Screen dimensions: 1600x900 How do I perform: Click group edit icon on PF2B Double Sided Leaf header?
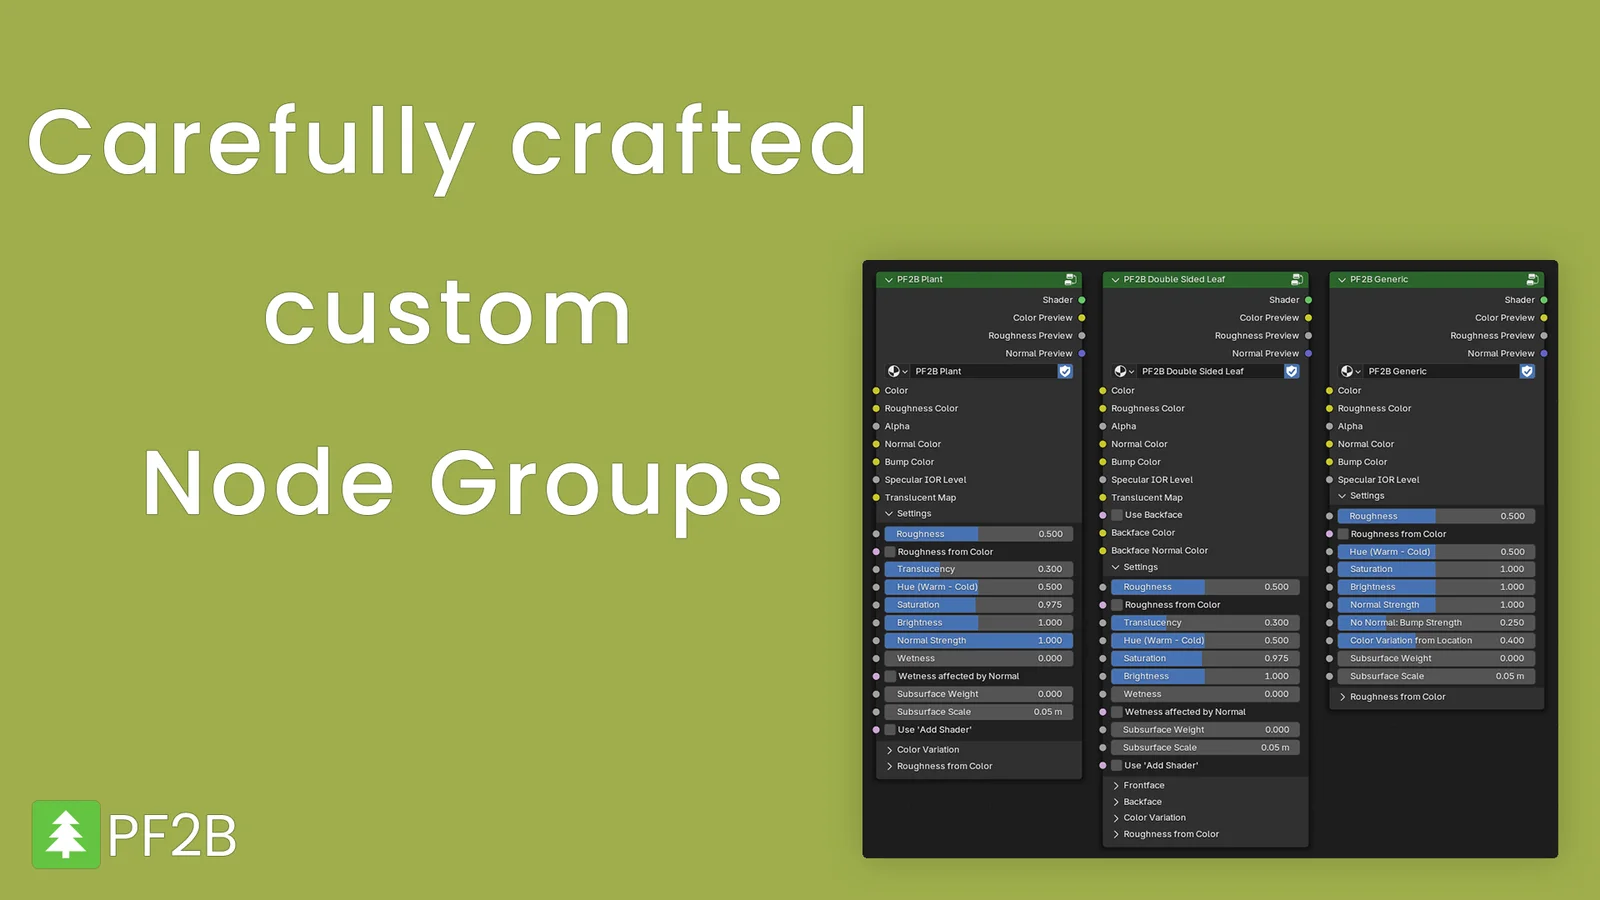pos(1296,280)
